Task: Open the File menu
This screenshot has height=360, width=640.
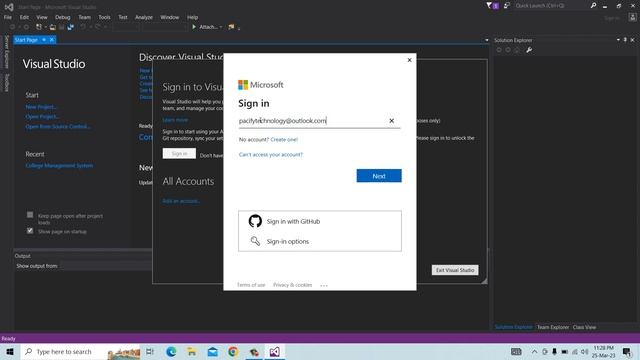Action: click(8, 17)
